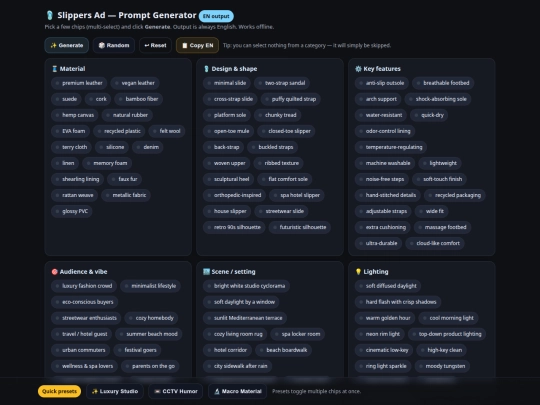The height and width of the screenshot is (405, 540).
Task: Toggle the faux fur chip
Action: coord(125,179)
